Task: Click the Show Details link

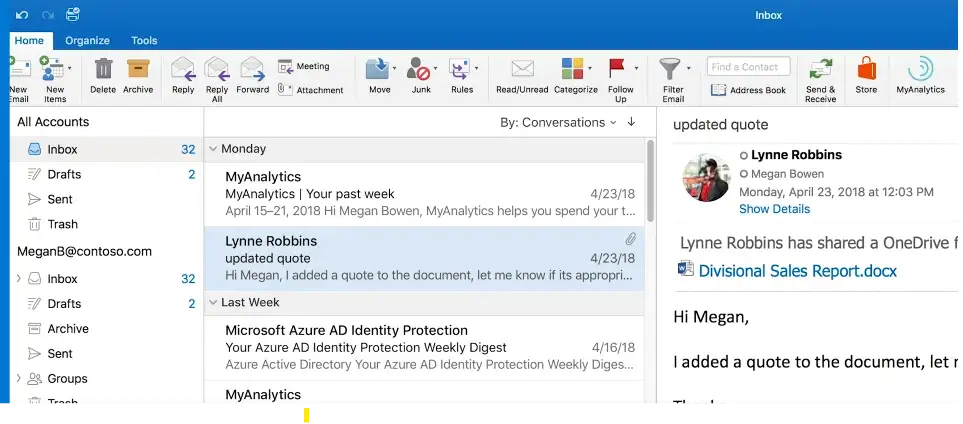Action: pos(774,209)
